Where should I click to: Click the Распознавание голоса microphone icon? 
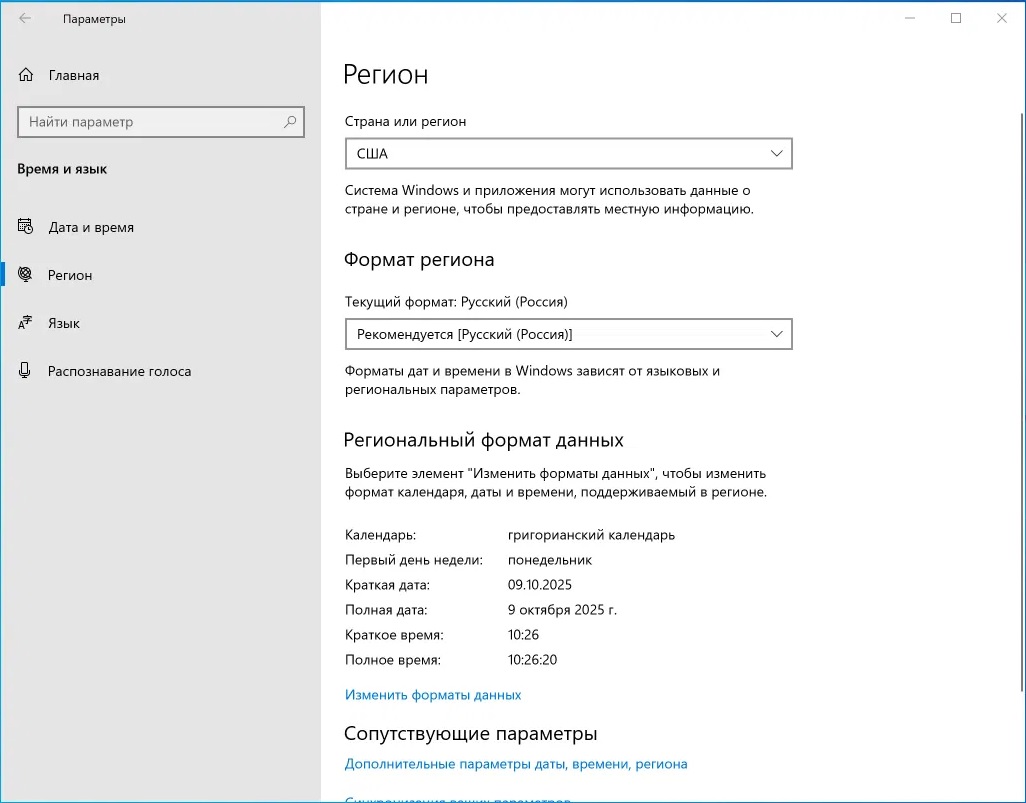[26, 371]
